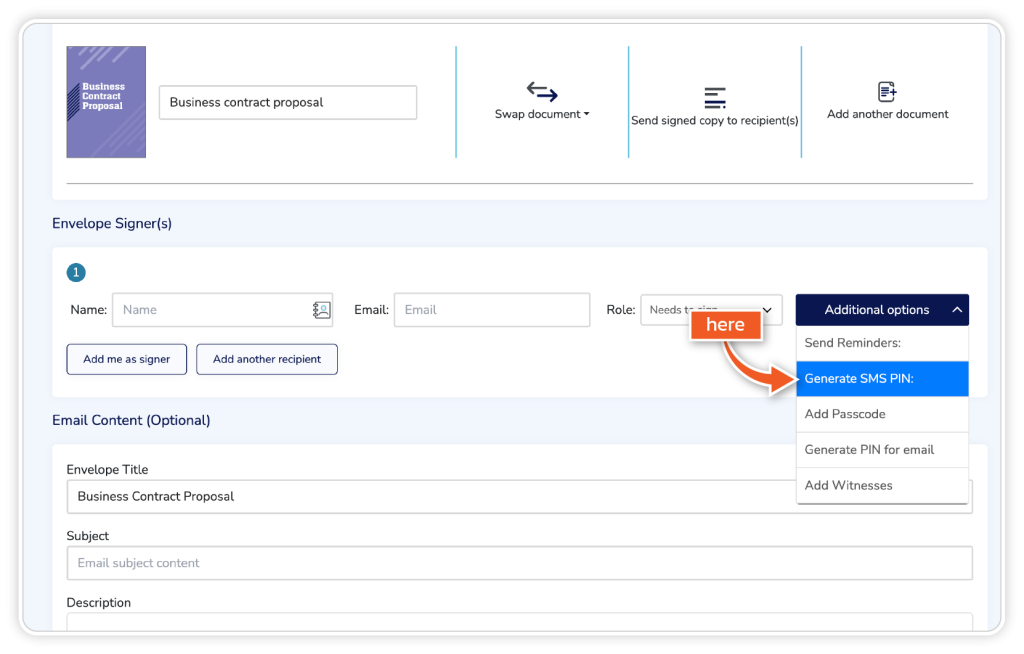Click the Add another document icon
This screenshot has width=1024, height=654.
click(887, 92)
